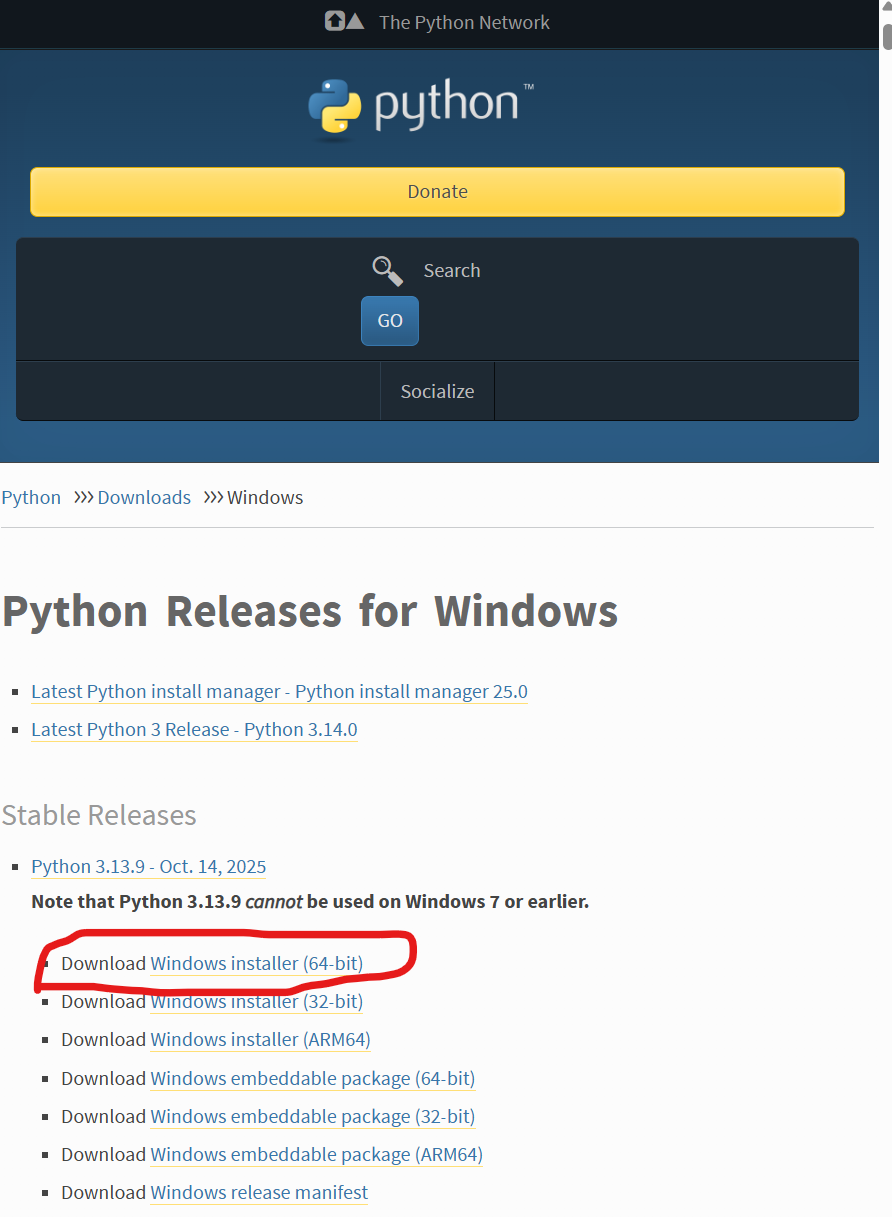
Task: Open The Python Network top menu toggle
Action: pyautogui.click(x=437, y=22)
